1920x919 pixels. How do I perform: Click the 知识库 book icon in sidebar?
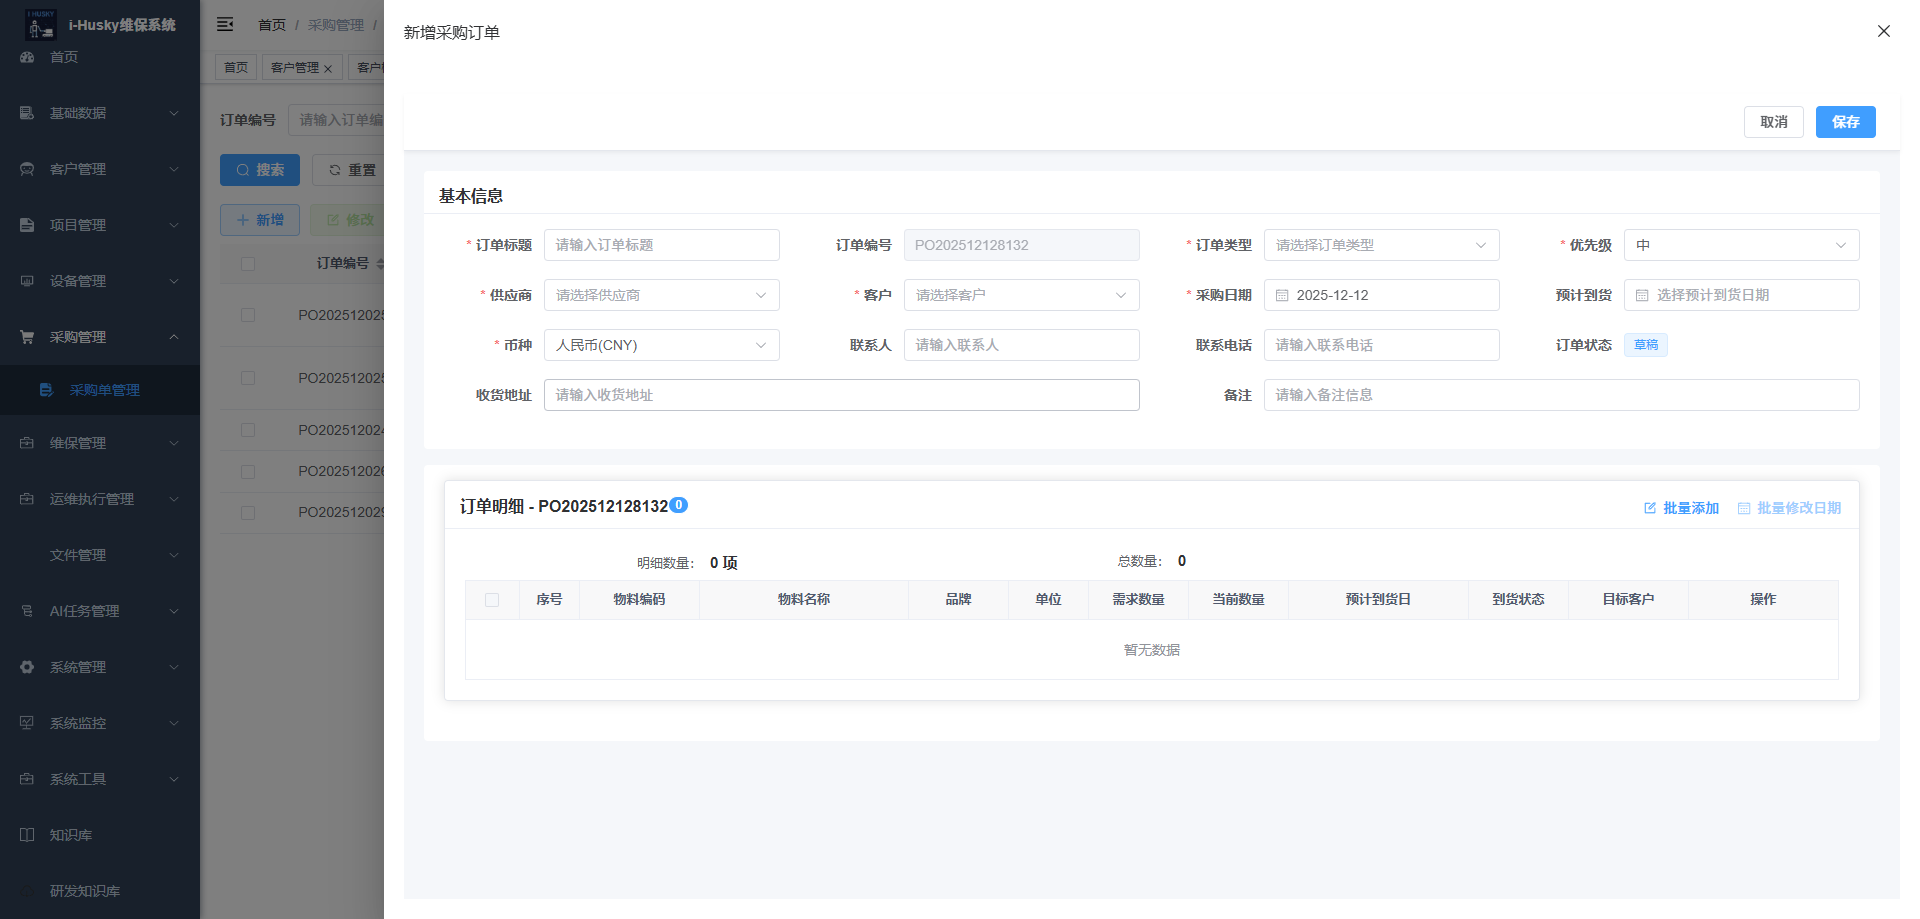click(27, 835)
